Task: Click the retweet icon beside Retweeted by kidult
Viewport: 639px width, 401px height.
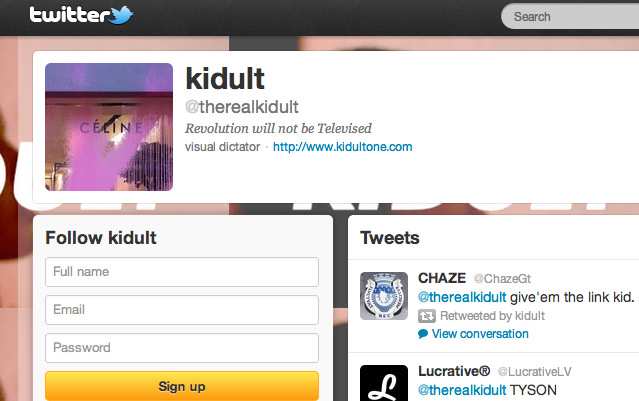Action: pyautogui.click(x=427, y=316)
